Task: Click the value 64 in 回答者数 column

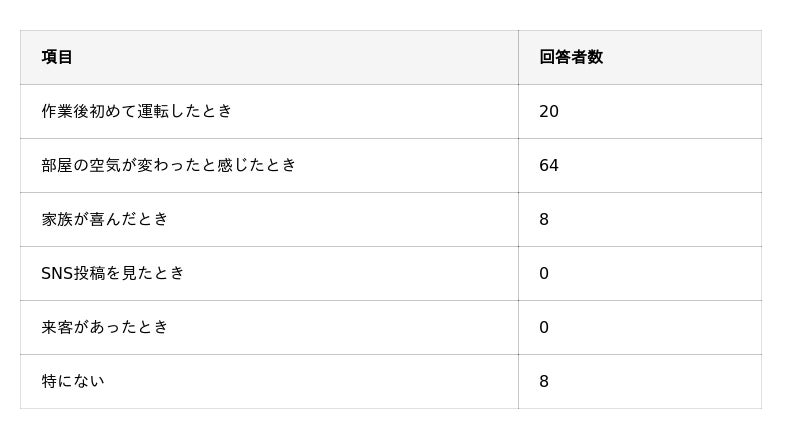Action: pos(549,165)
